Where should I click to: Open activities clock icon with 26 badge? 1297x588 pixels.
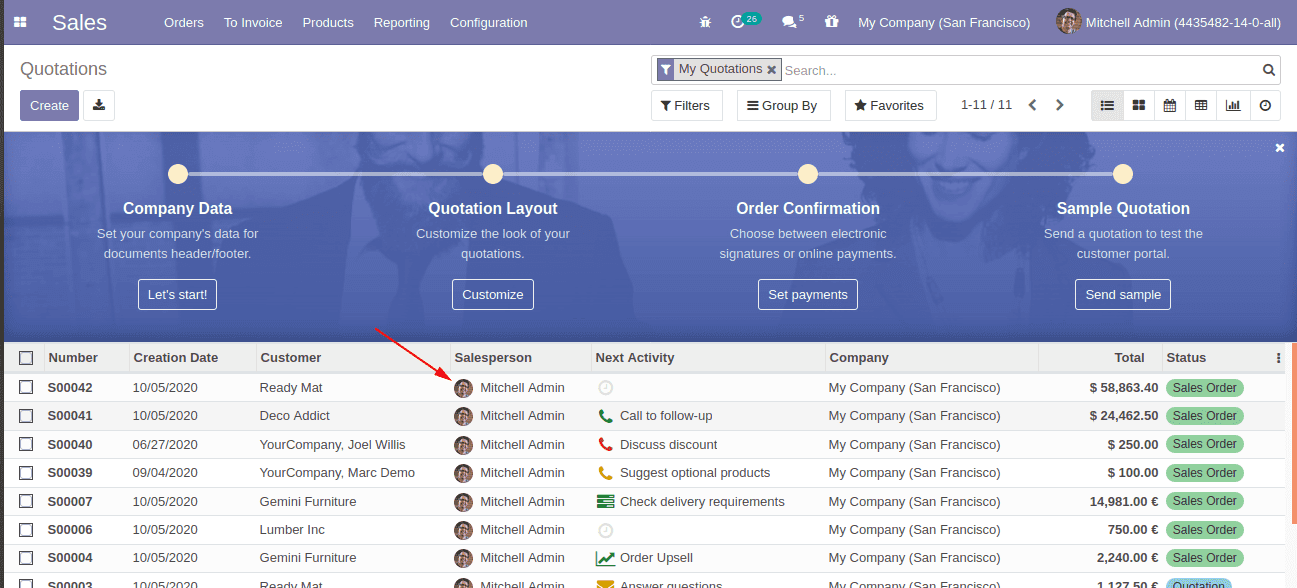point(745,21)
